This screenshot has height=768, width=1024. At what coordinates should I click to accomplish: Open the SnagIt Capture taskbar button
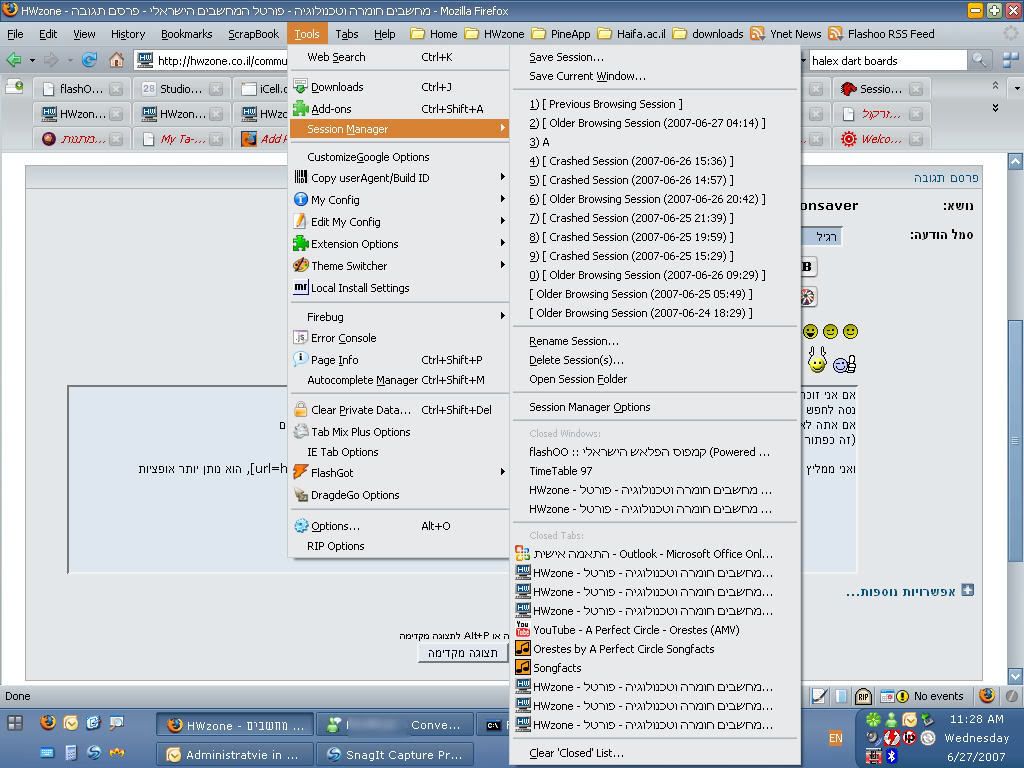pos(397,754)
